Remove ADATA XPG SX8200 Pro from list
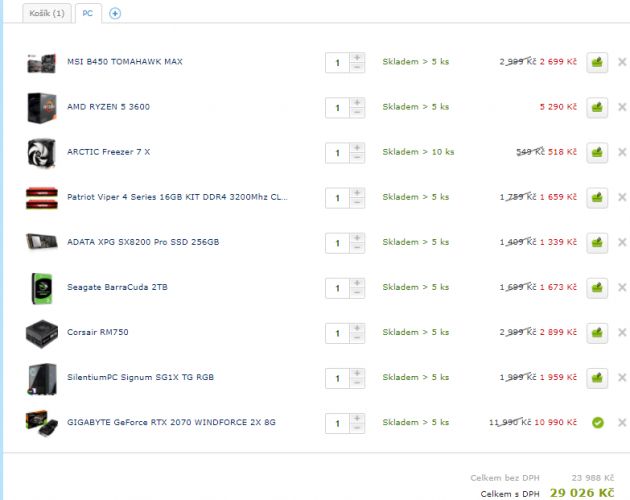This screenshot has width=630, height=500. click(622, 242)
